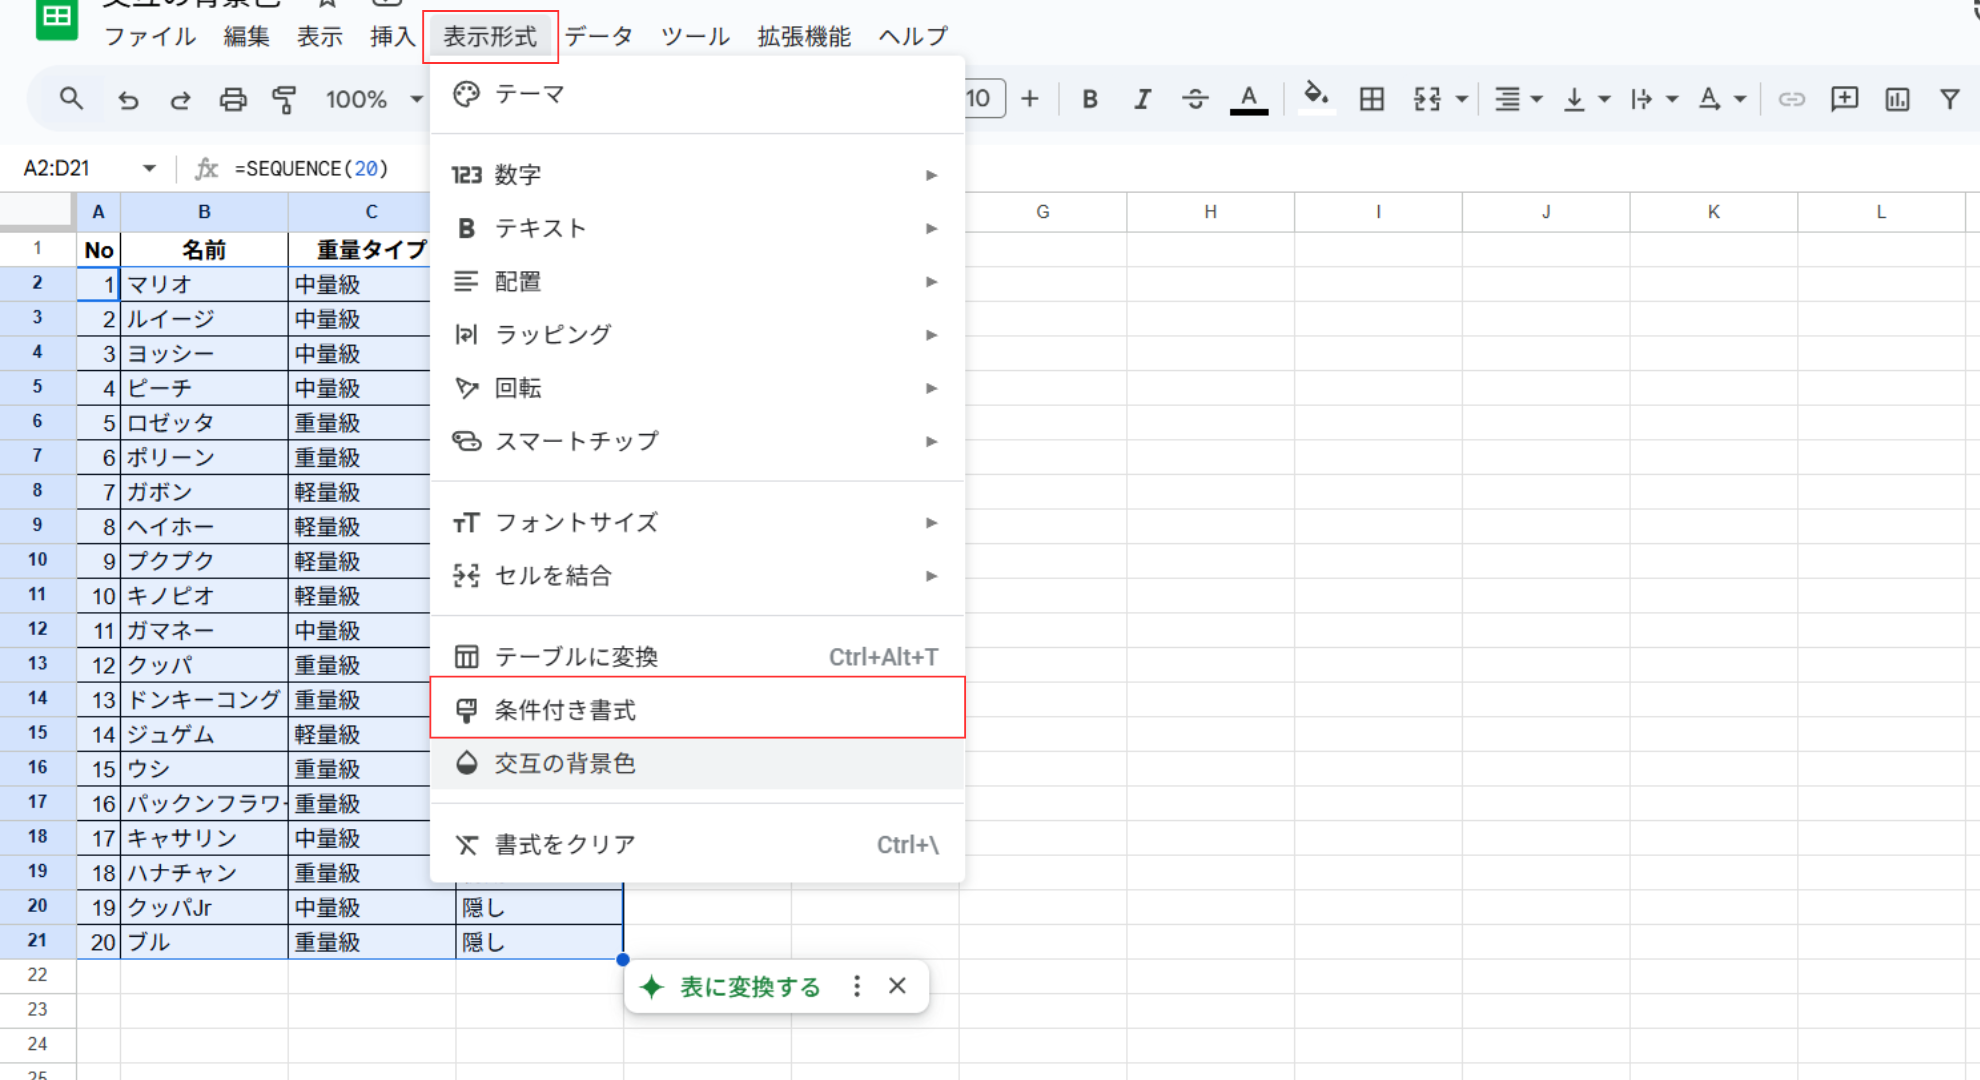Open the horizontal align dropdown

(x=1518, y=99)
